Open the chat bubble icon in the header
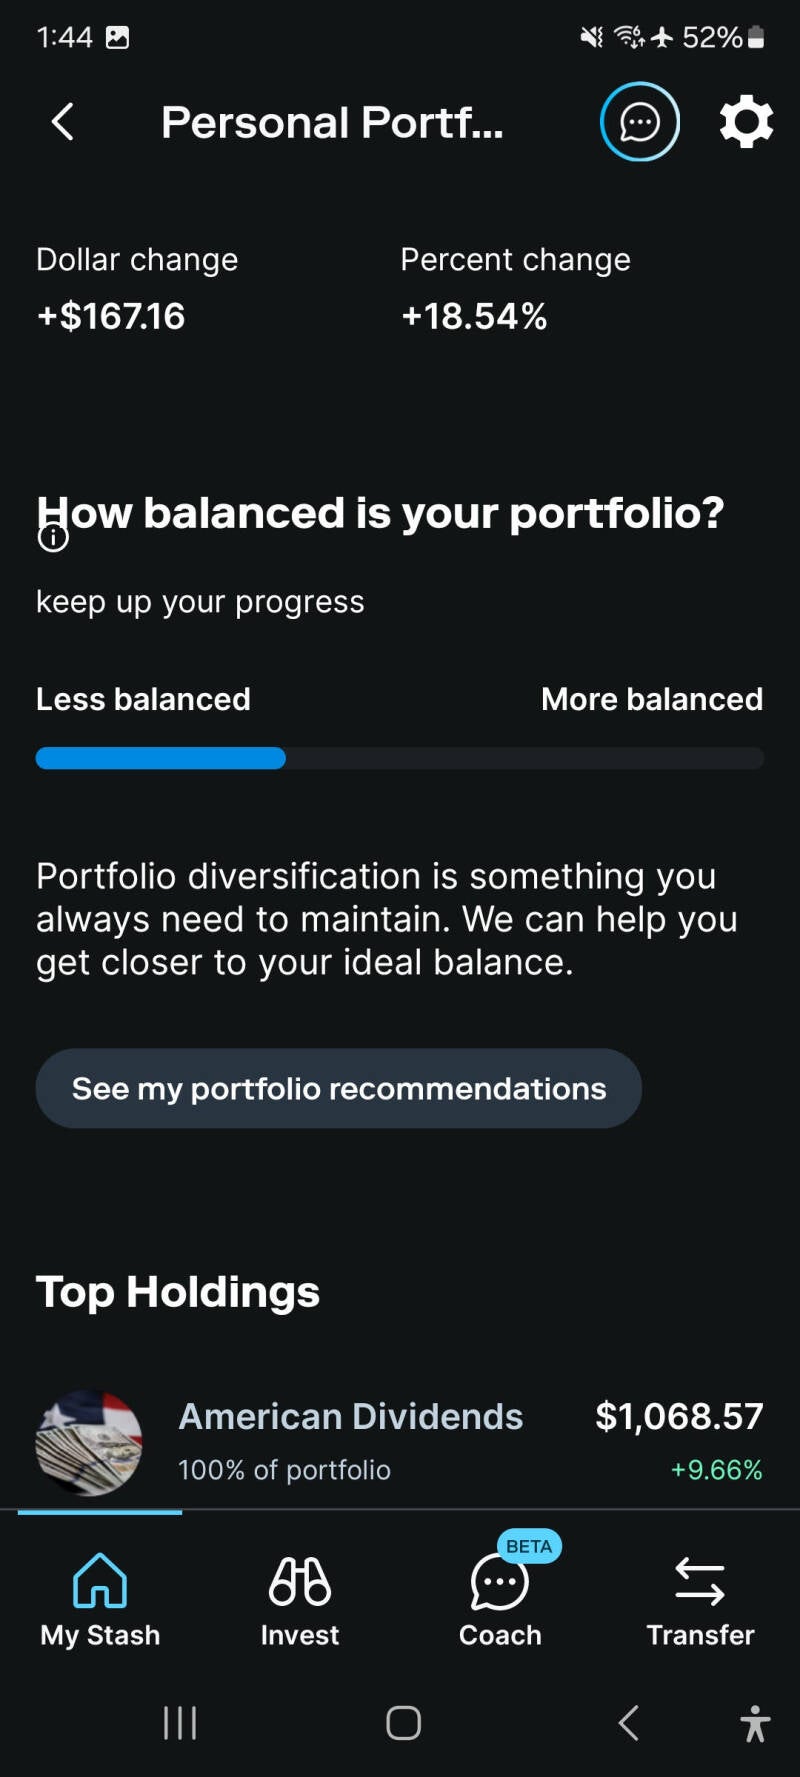Screen dimensions: 800x1777 click(639, 122)
